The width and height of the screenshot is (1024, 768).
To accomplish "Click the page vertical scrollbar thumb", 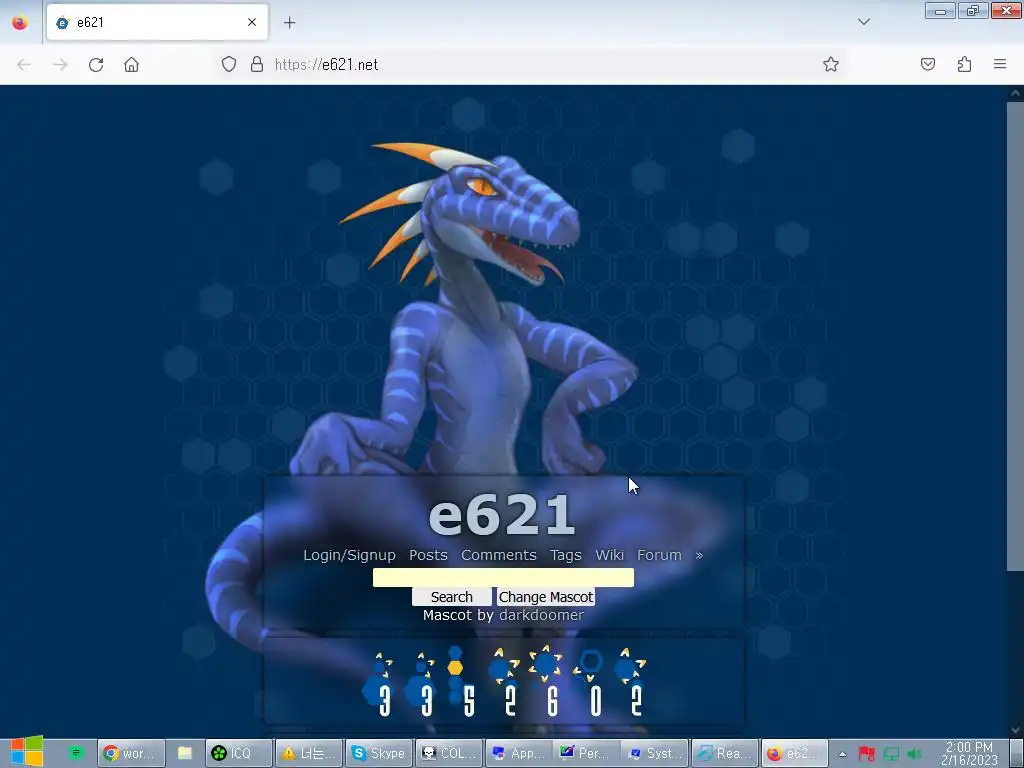I will point(1015,336).
